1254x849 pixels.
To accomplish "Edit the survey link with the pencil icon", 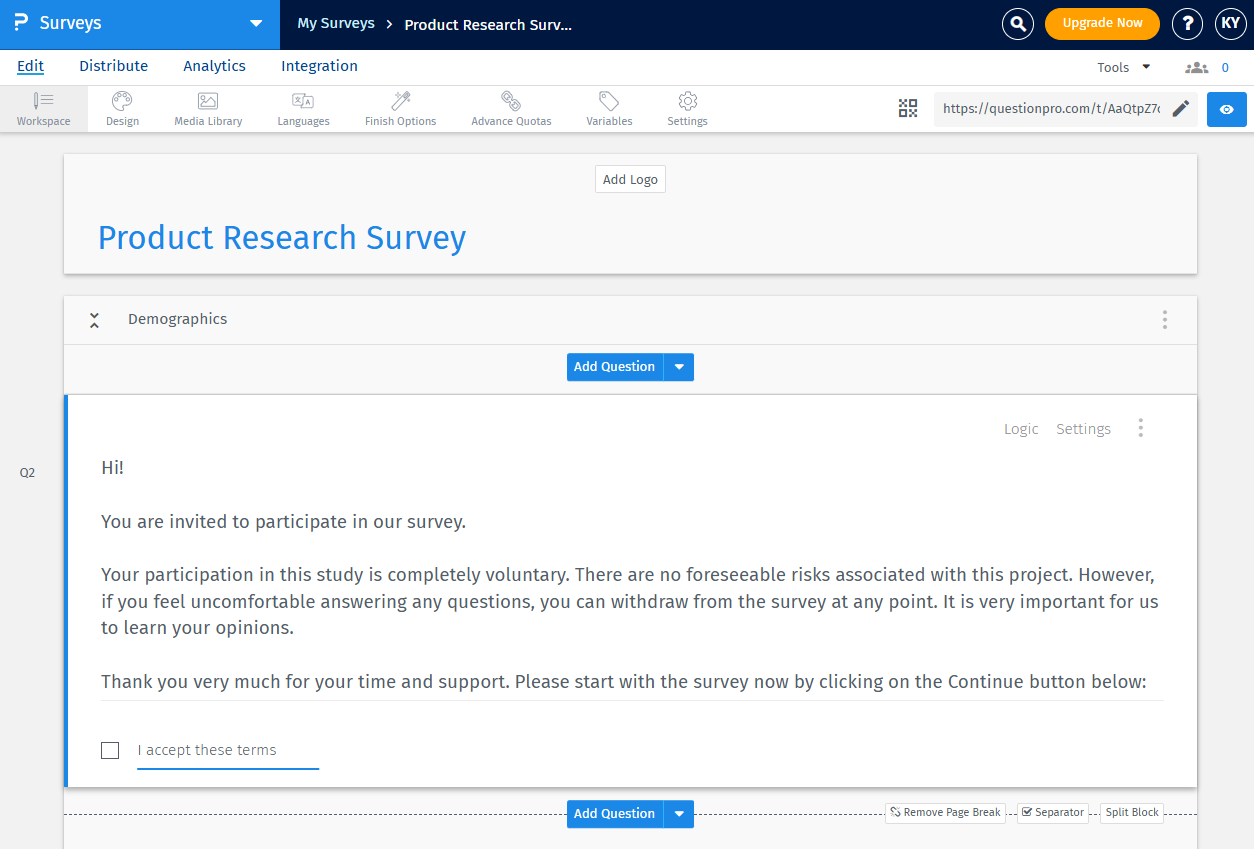I will [x=1180, y=108].
